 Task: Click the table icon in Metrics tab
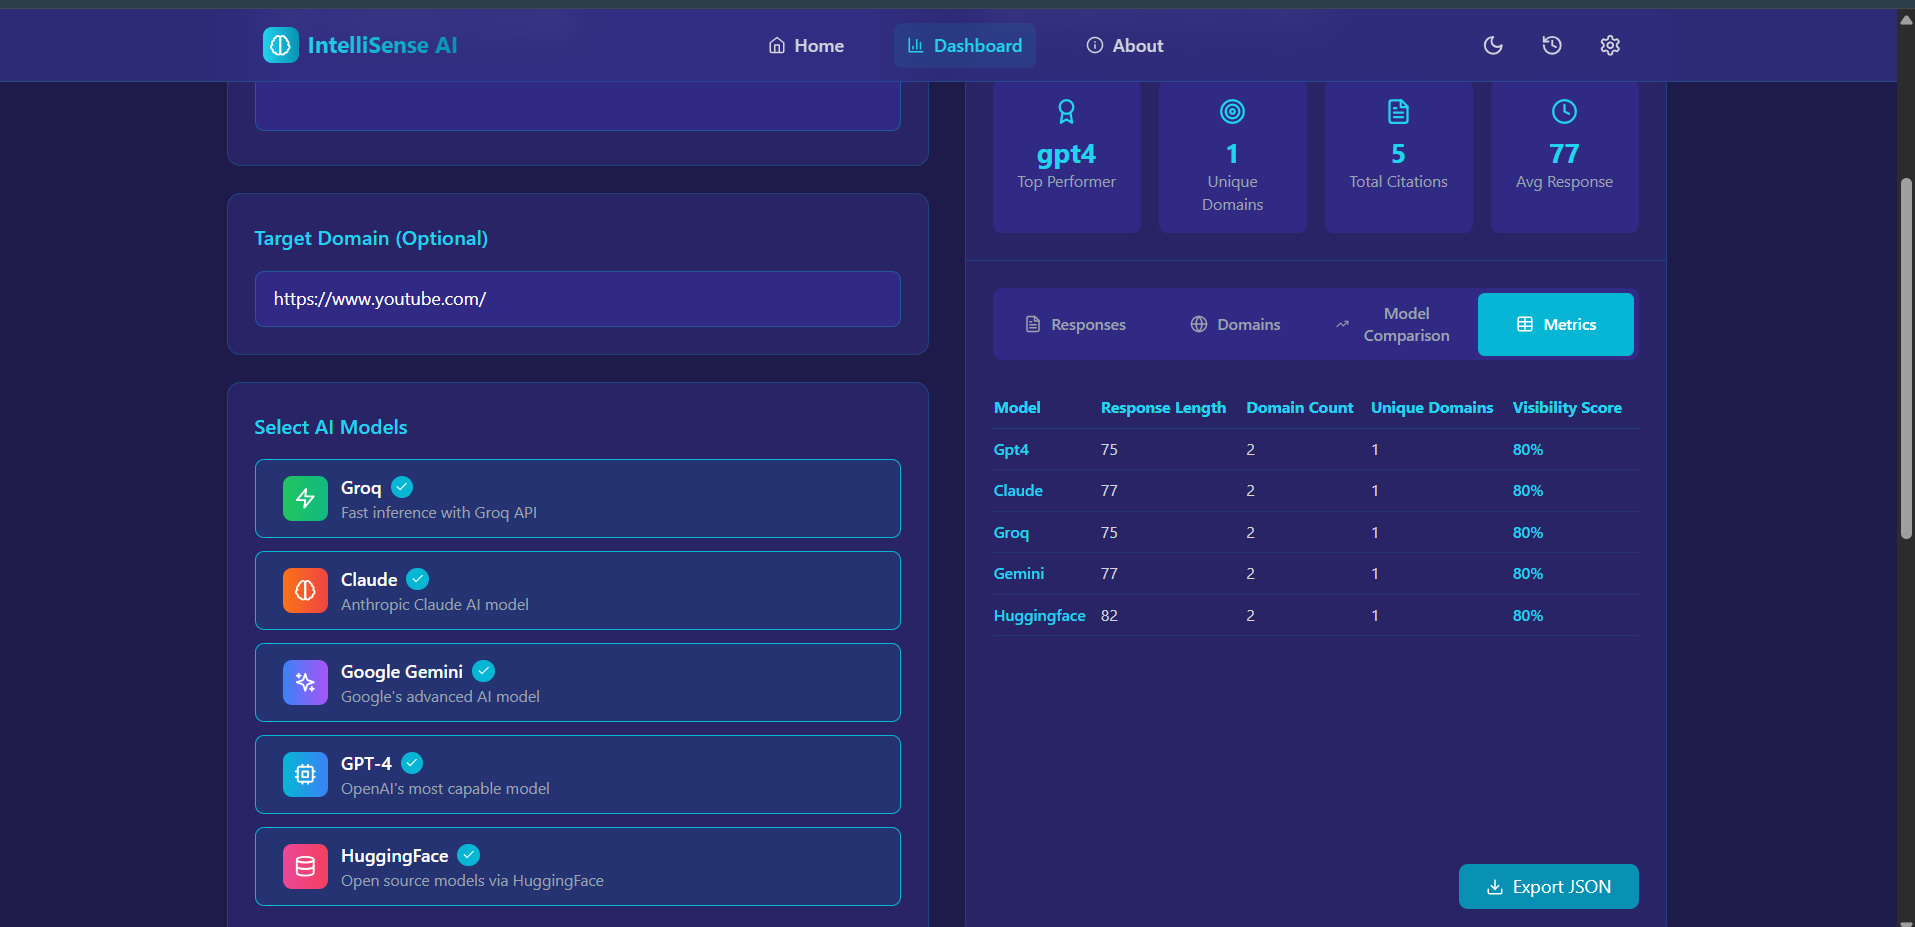[x=1525, y=324]
